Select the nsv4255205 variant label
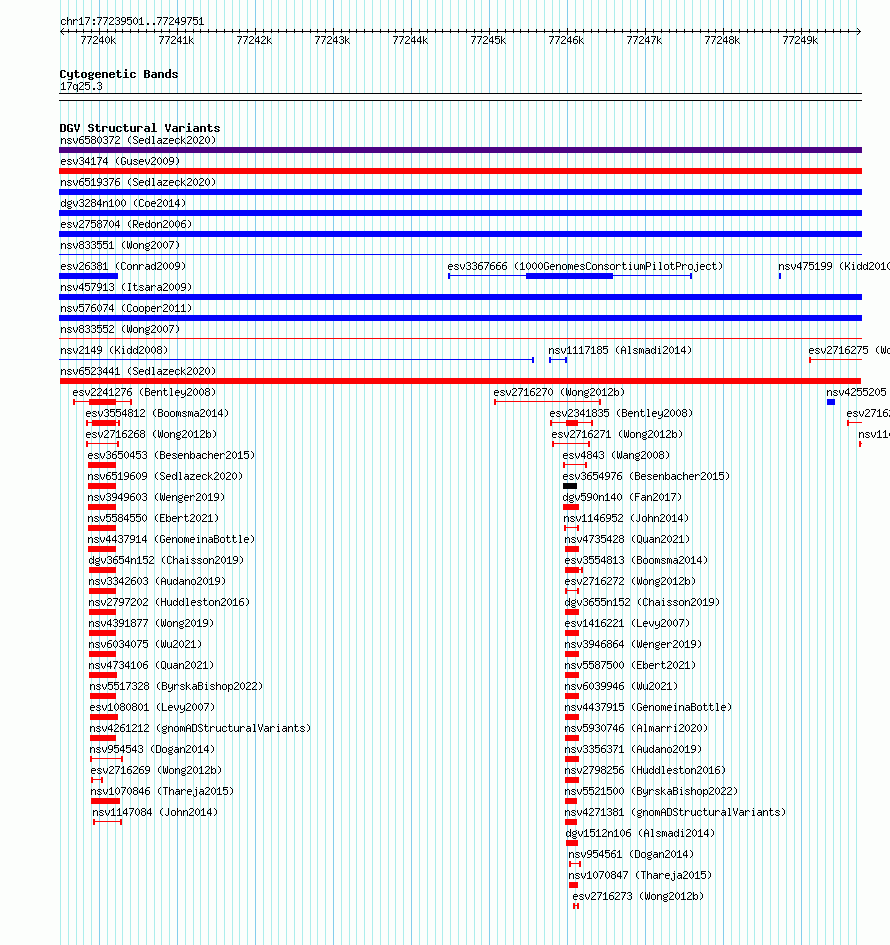Screen dimensions: 890x945 tap(856, 392)
